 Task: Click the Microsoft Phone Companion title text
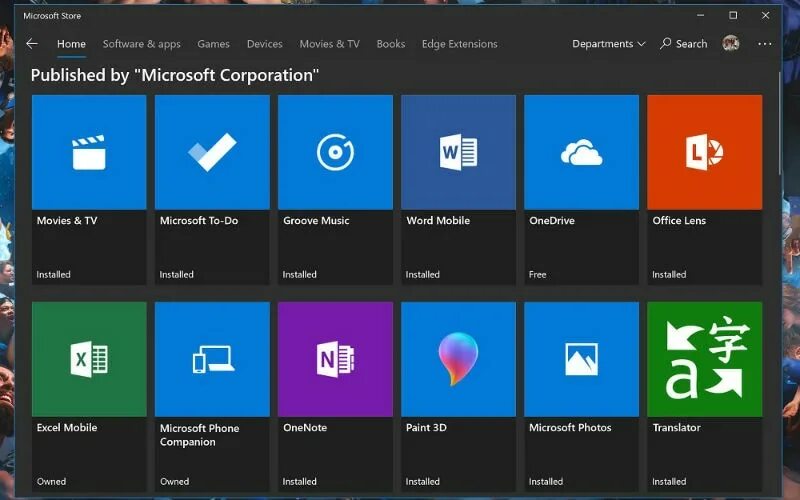click(x=199, y=435)
